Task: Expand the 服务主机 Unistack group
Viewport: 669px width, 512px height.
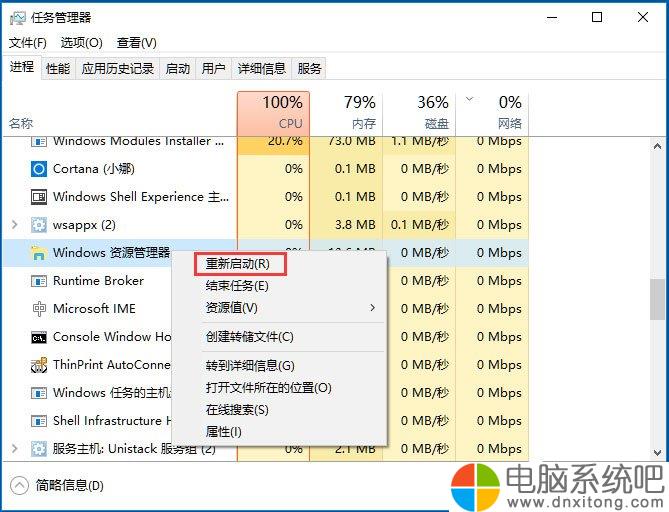Action: point(15,448)
